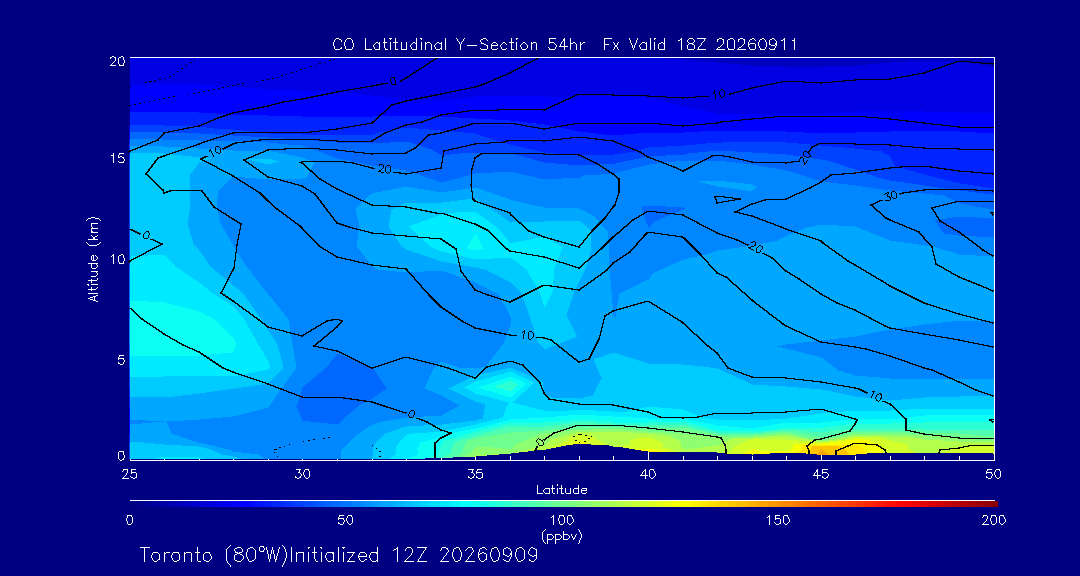Image resolution: width=1080 pixels, height=576 pixels.
Task: Click the colorbar at 150 ppbv
Action: pos(779,504)
